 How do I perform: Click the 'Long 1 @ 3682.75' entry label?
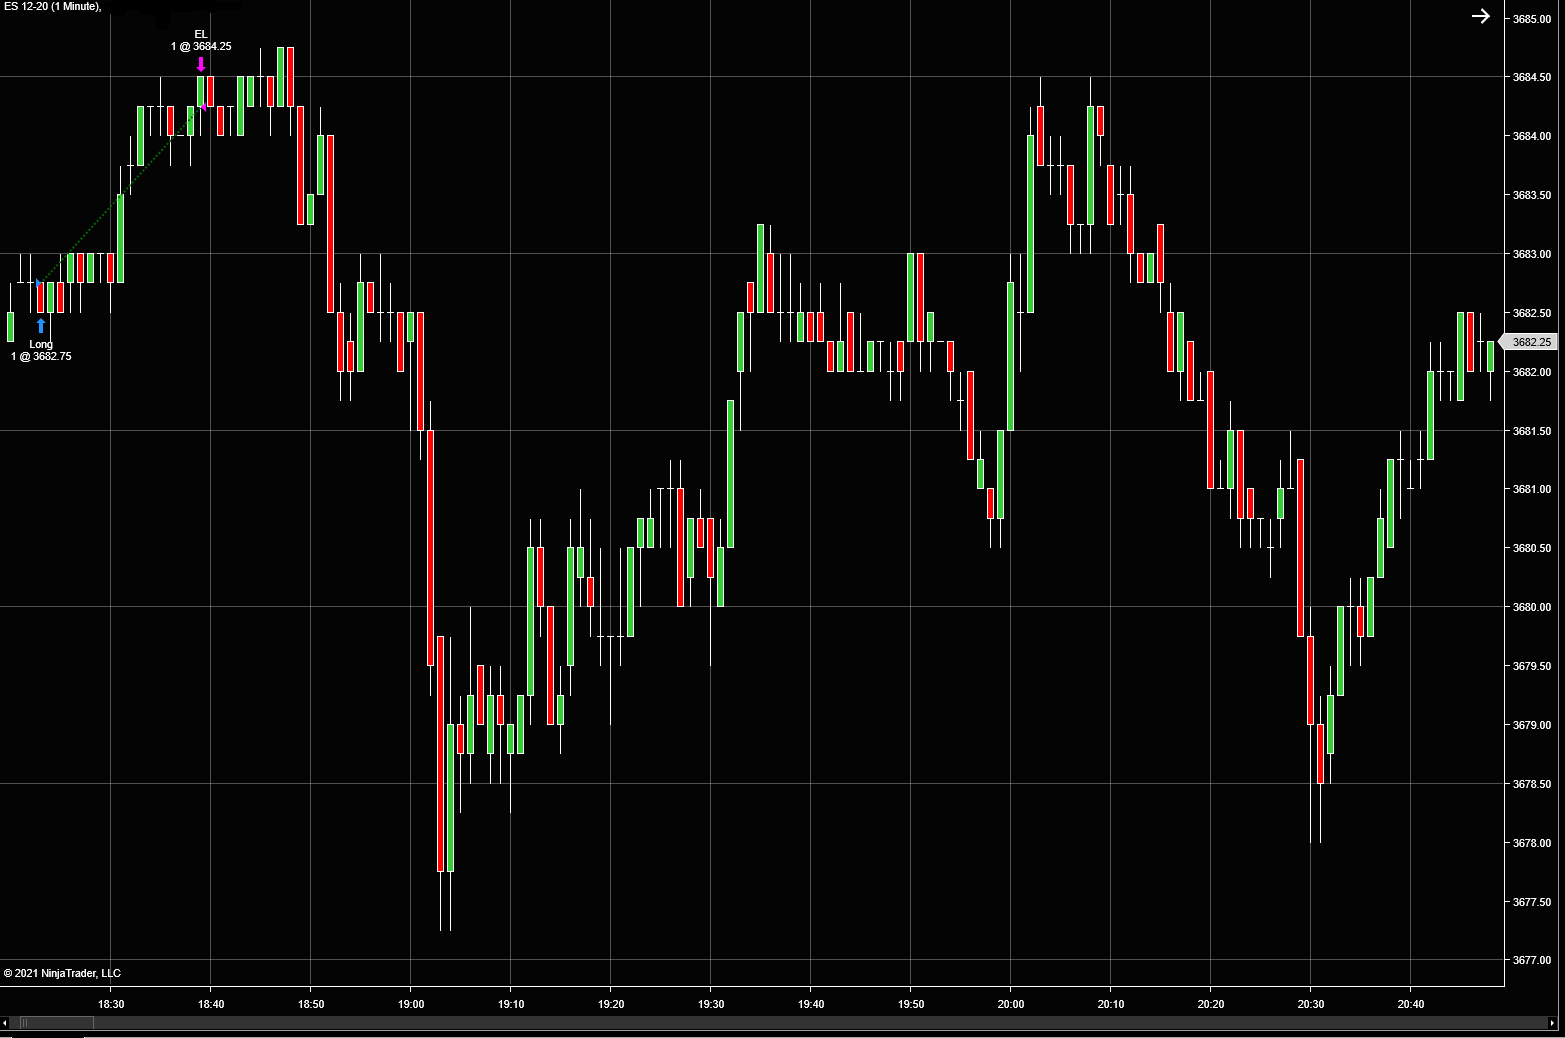pos(41,350)
